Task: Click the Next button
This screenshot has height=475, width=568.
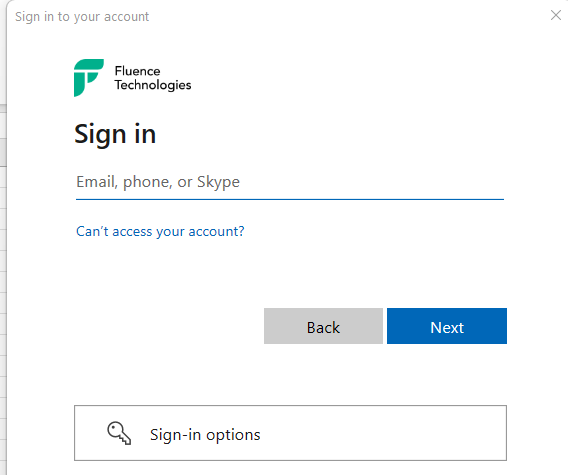Action: pos(447,326)
